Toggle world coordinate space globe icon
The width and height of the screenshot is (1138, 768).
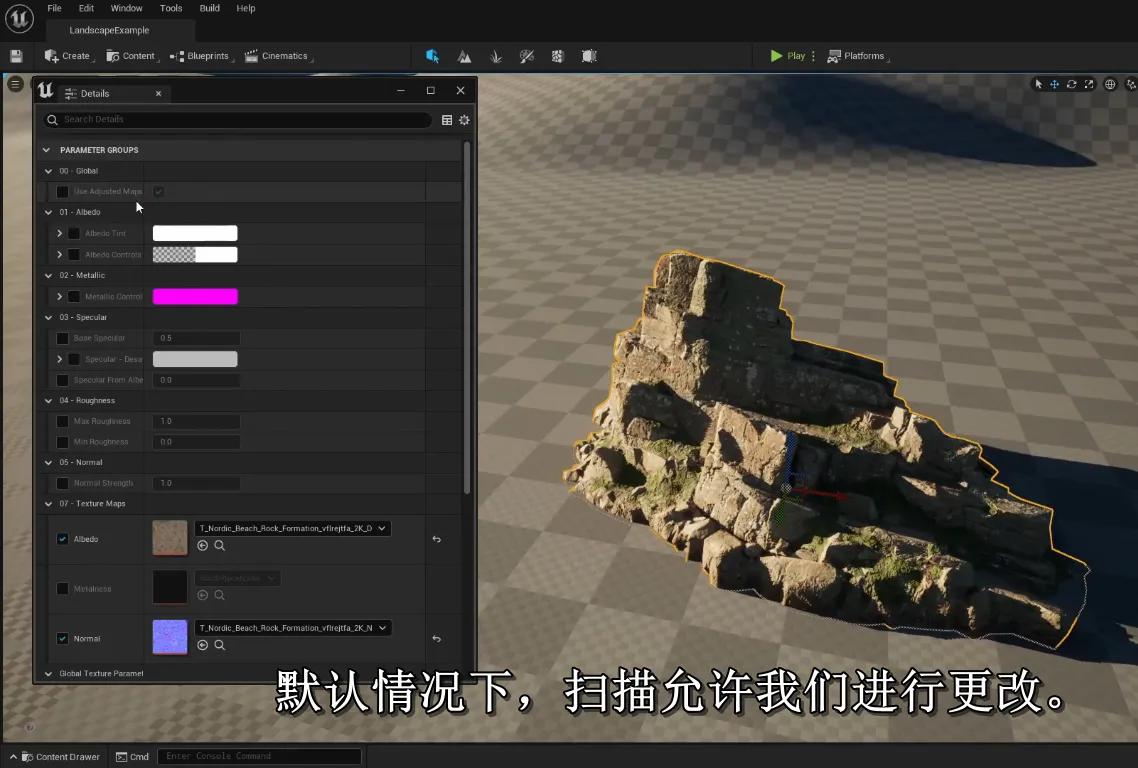(1110, 84)
